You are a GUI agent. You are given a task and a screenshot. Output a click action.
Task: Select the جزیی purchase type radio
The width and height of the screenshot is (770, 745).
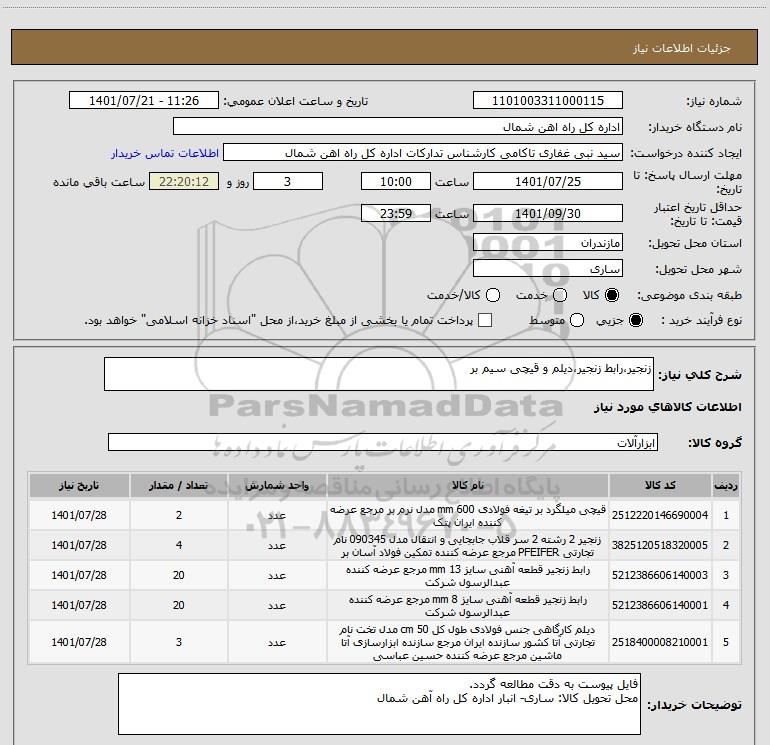click(635, 320)
